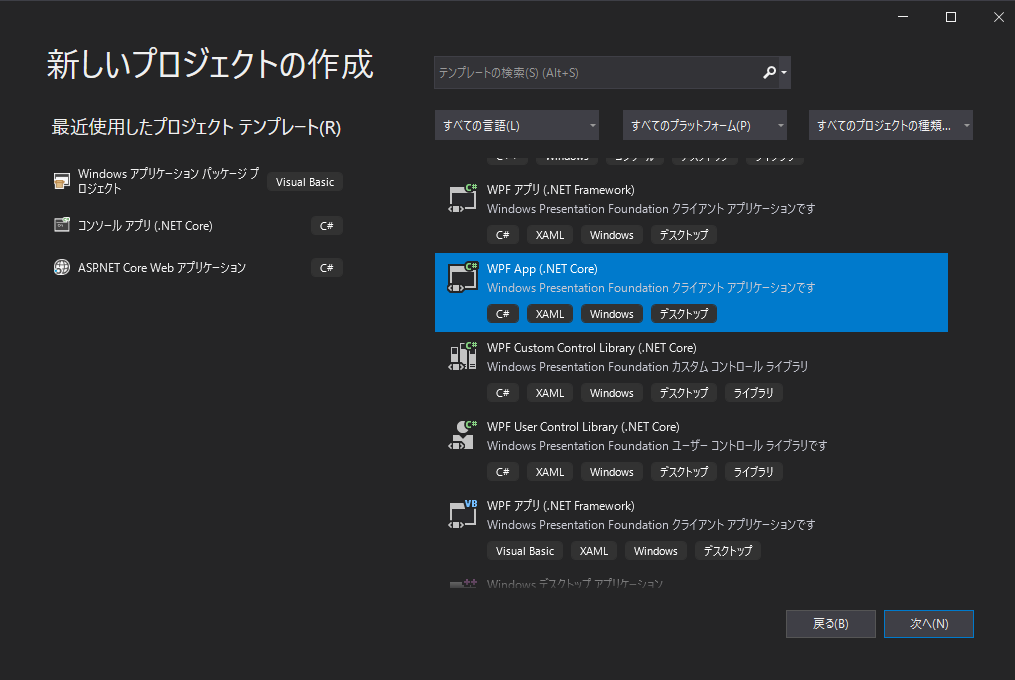Click WPF App (.NET Core) template icon
This screenshot has width=1015, height=680.
pos(463,277)
